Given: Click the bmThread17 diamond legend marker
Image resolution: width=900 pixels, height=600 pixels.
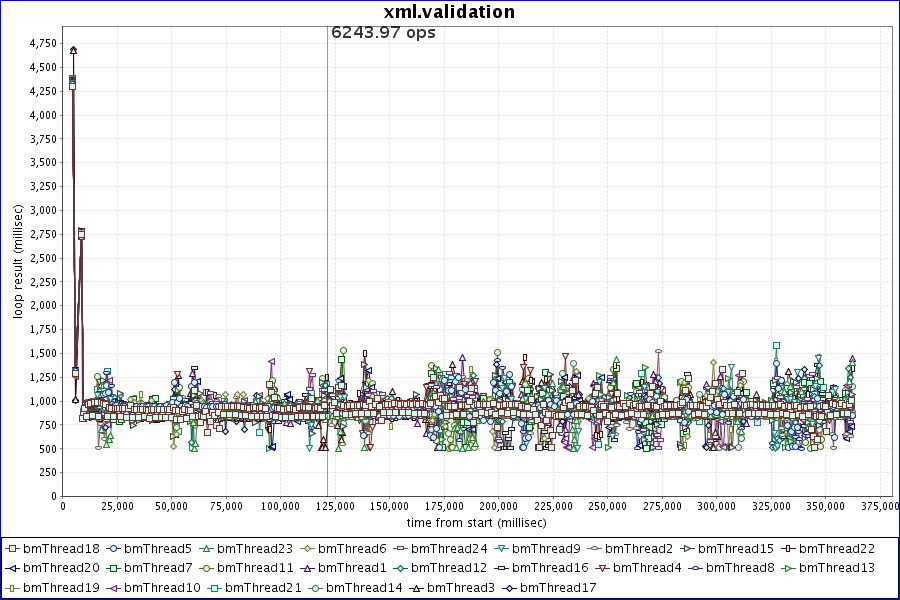Looking at the screenshot, I should [x=508, y=587].
